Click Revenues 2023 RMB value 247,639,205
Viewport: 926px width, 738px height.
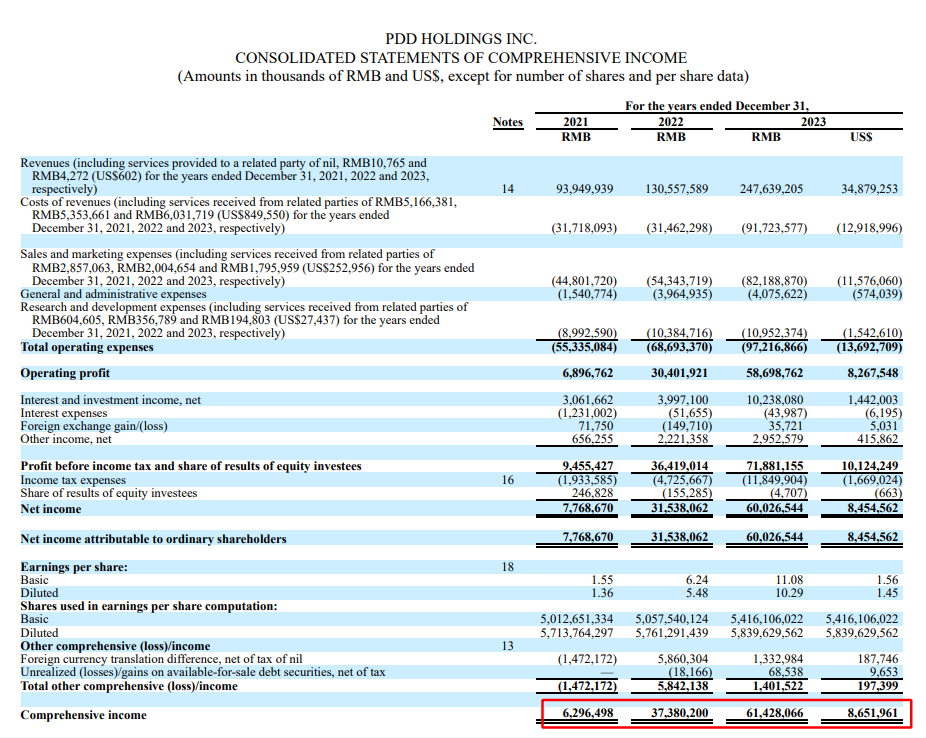pyautogui.click(x=771, y=189)
